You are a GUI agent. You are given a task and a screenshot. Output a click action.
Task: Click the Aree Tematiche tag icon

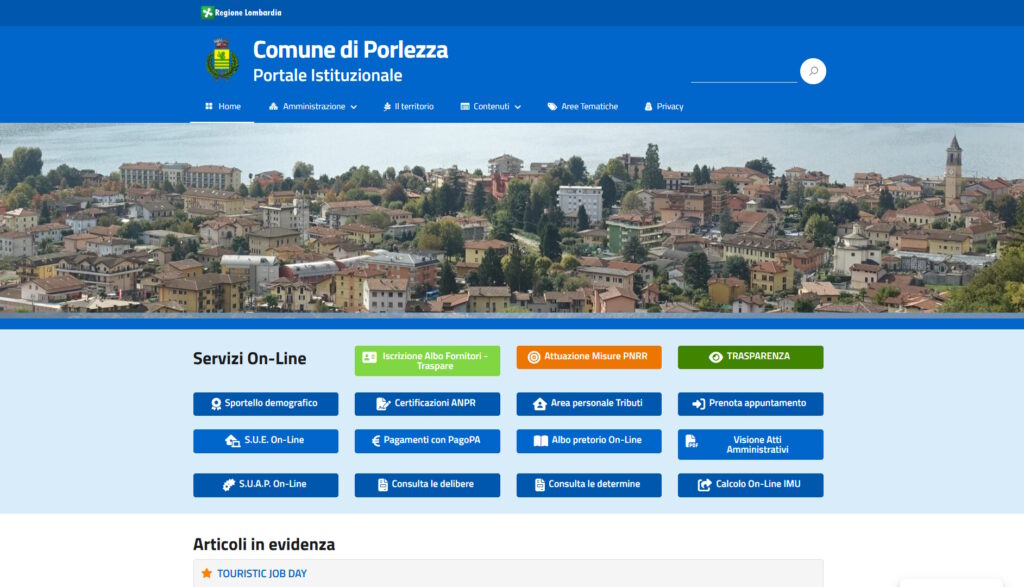point(552,106)
